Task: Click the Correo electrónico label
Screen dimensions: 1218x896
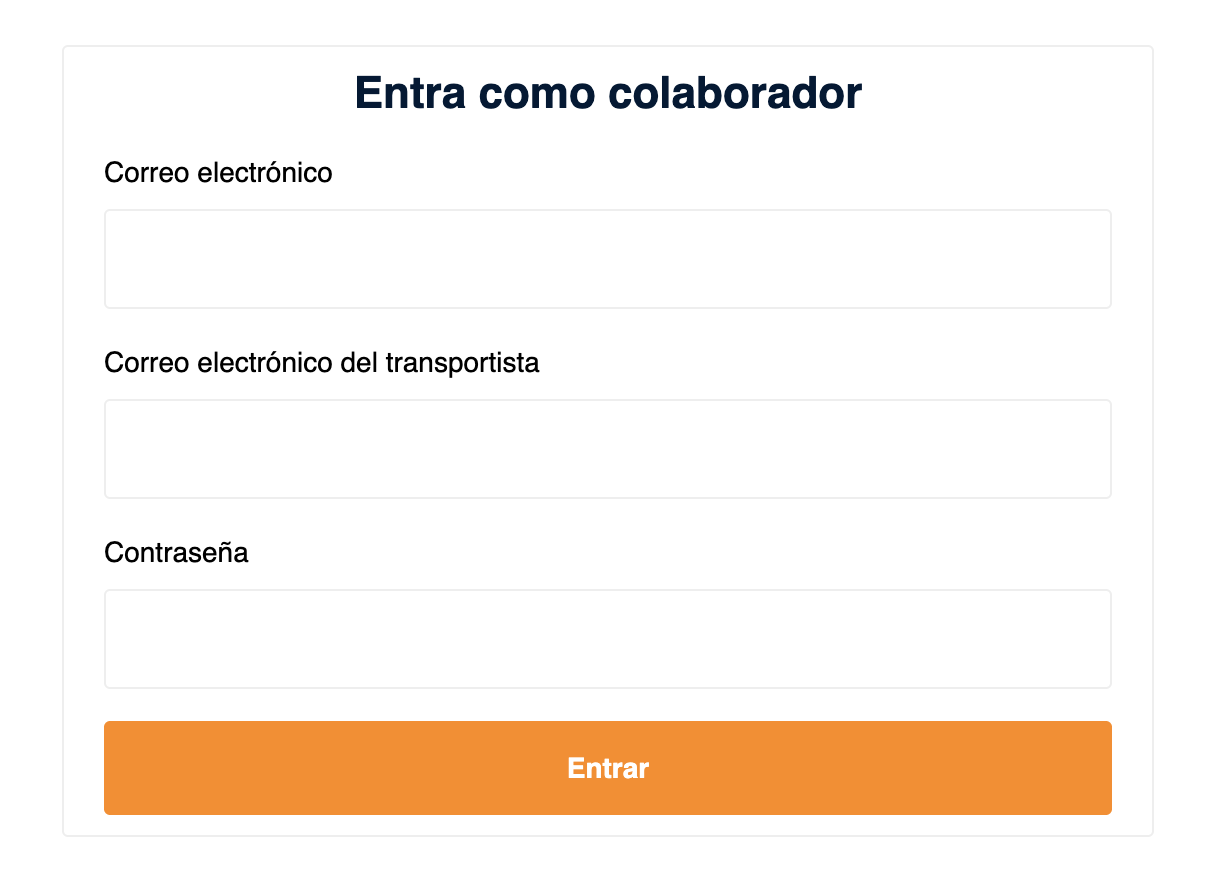Action: click(218, 172)
